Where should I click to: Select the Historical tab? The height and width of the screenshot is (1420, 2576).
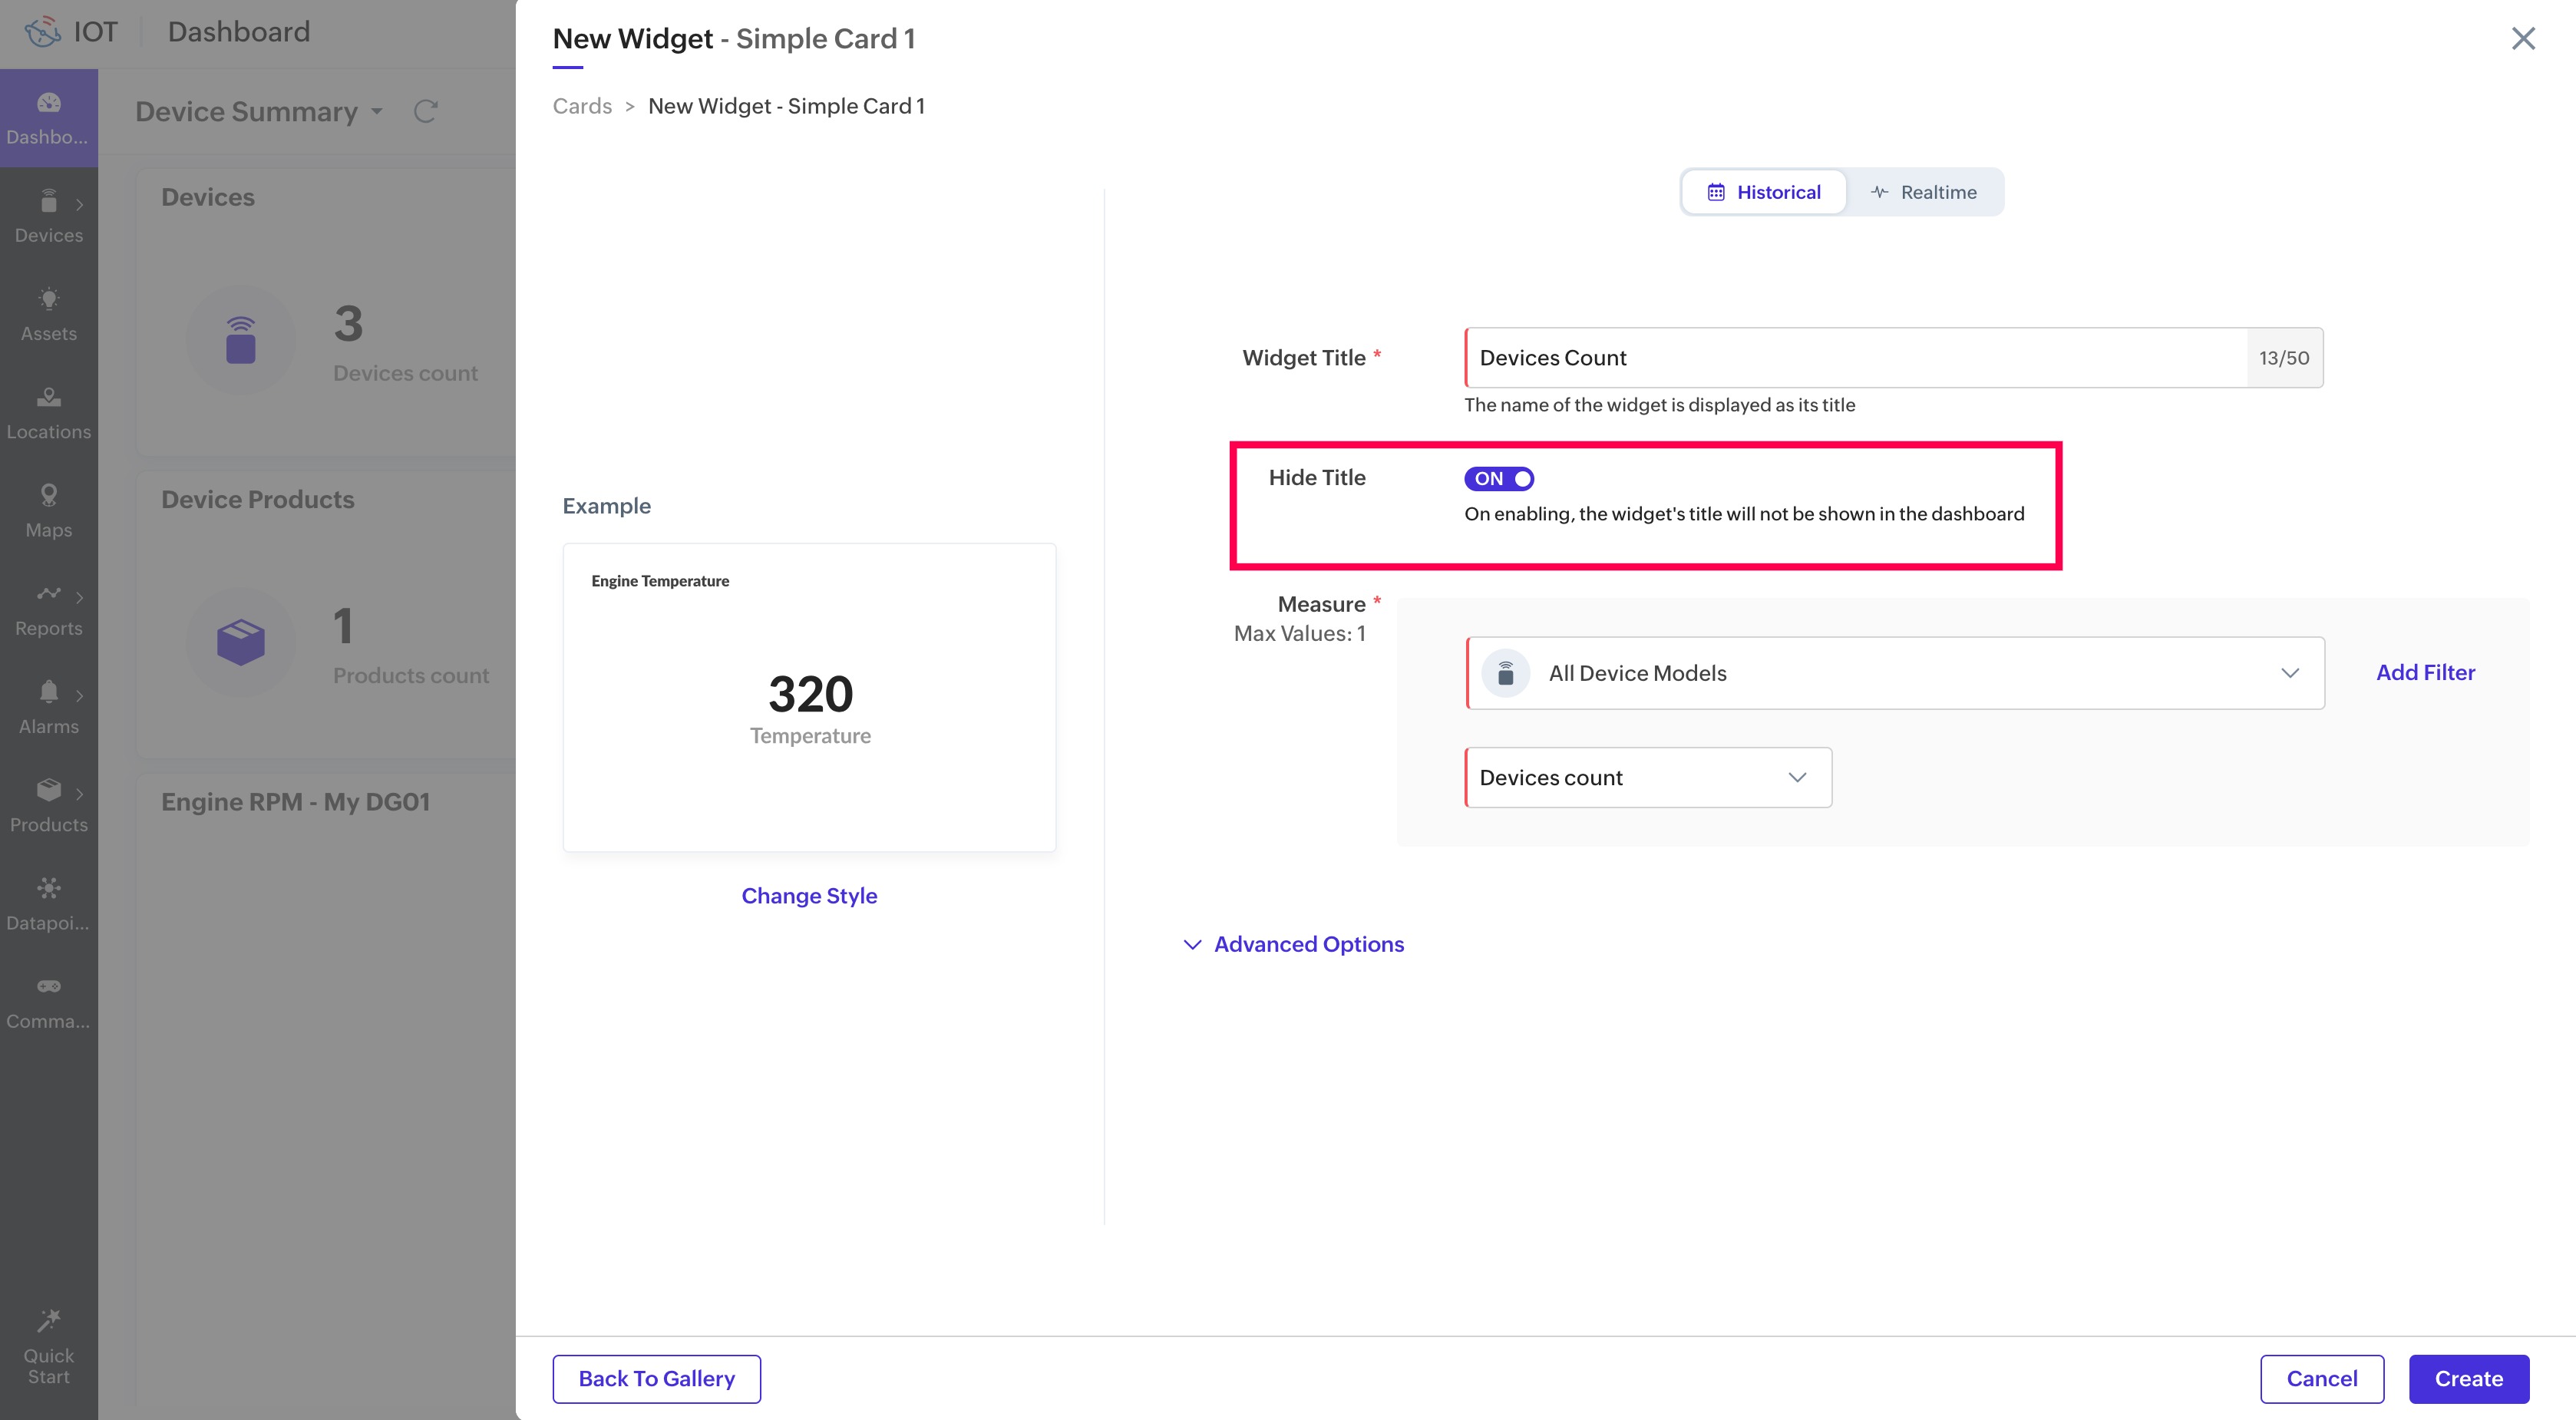coord(1764,192)
